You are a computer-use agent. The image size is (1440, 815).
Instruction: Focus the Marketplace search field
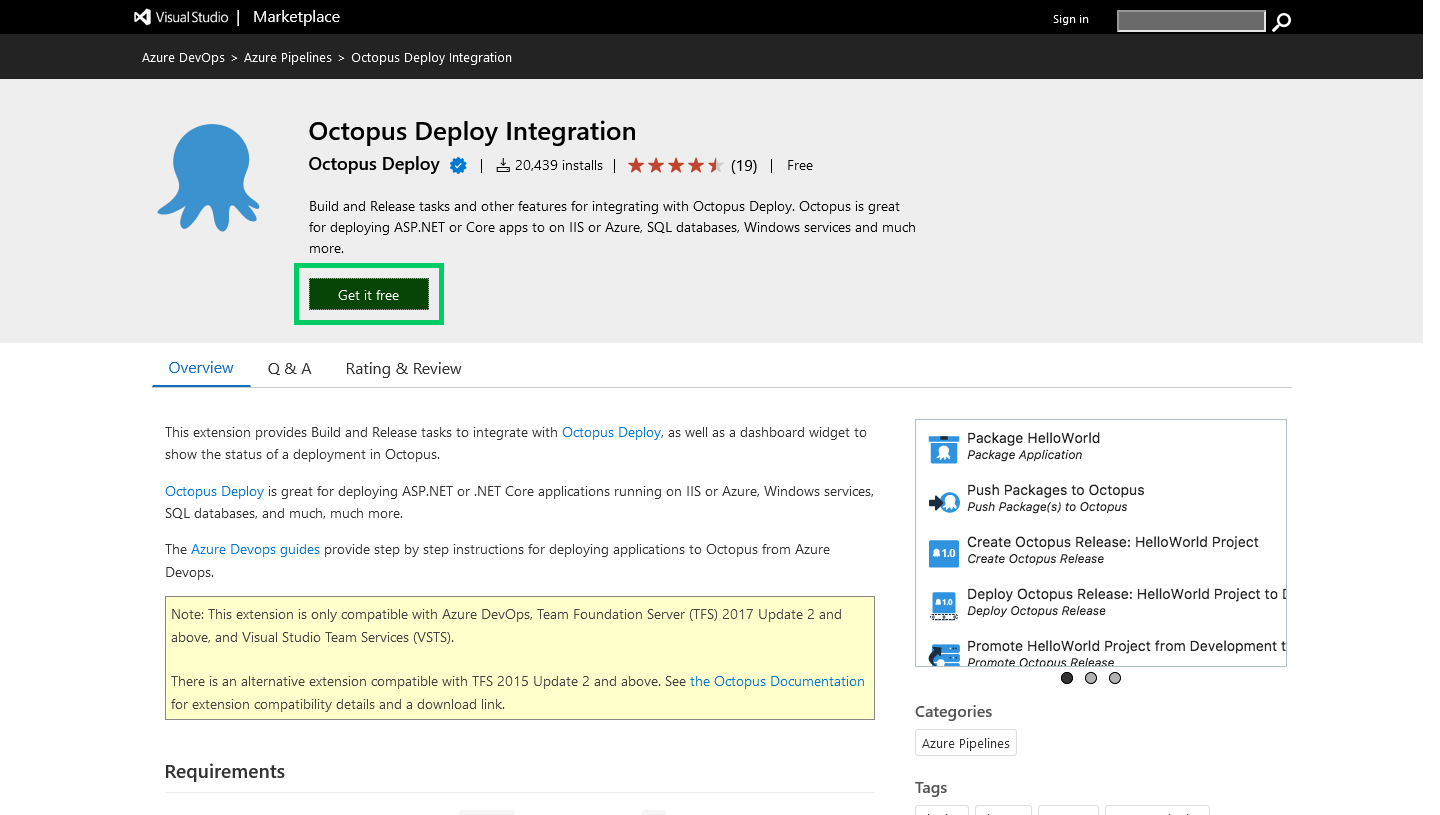point(1191,21)
